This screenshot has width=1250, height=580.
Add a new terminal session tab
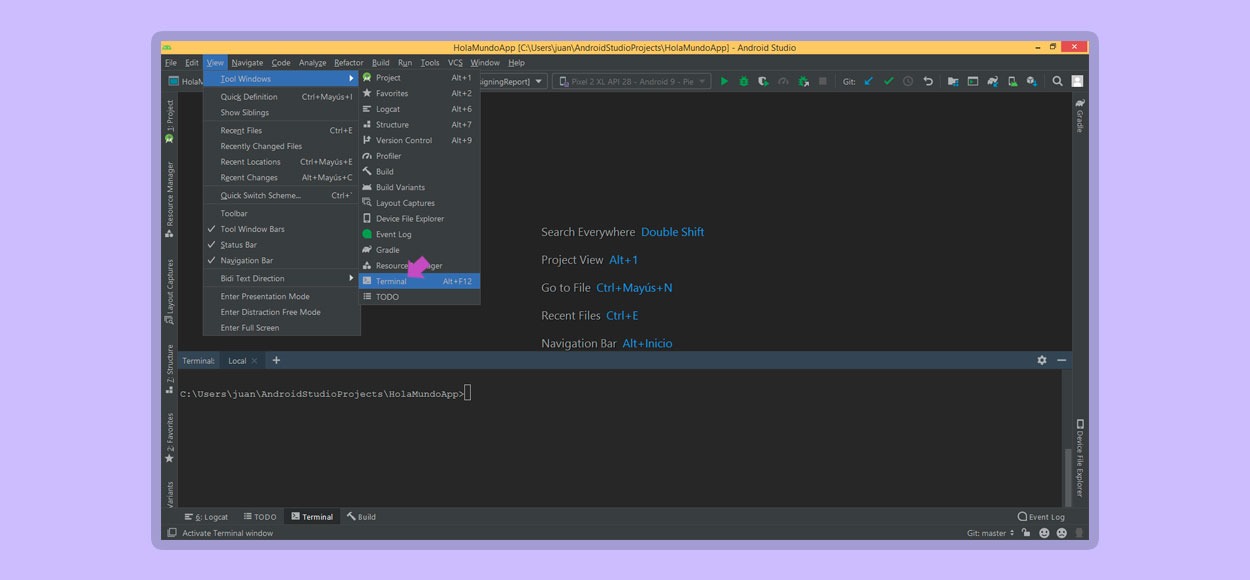276,360
